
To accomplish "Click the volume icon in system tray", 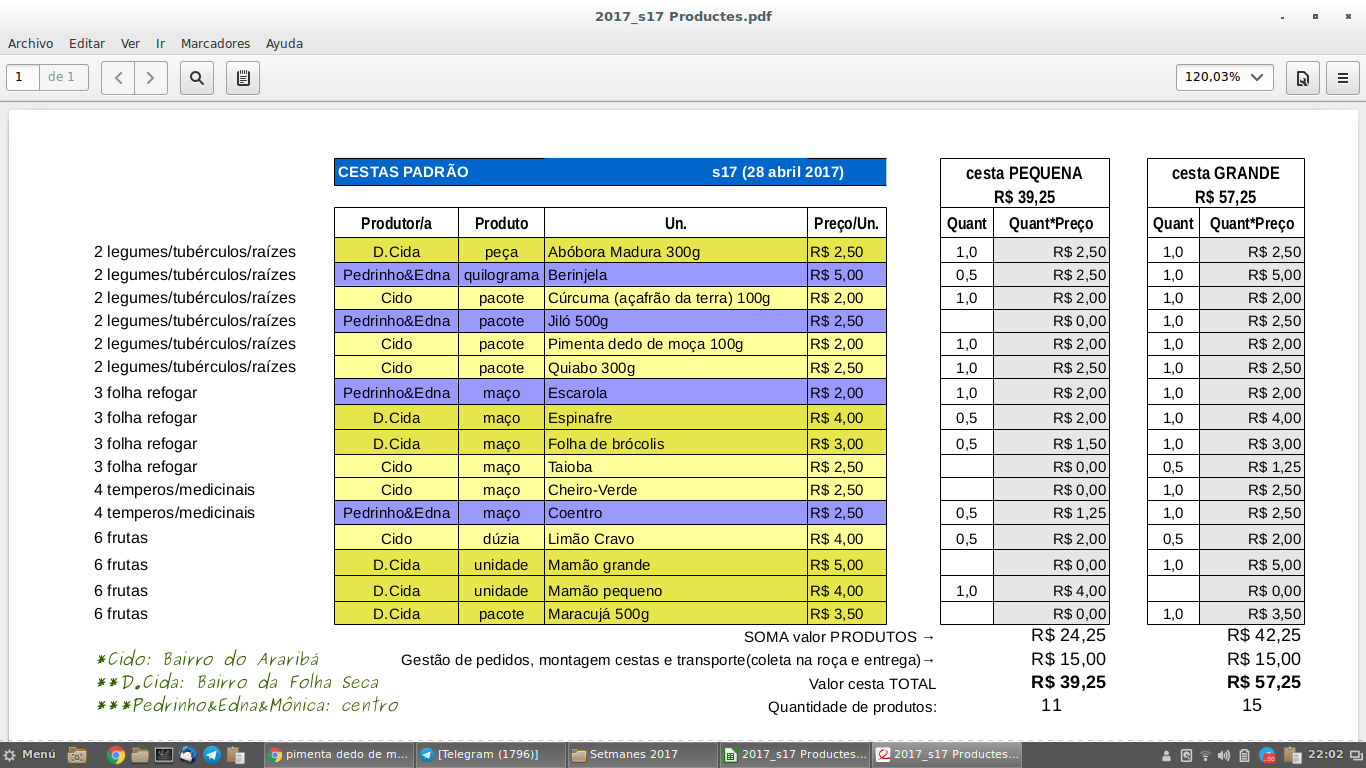I will coord(1225,755).
